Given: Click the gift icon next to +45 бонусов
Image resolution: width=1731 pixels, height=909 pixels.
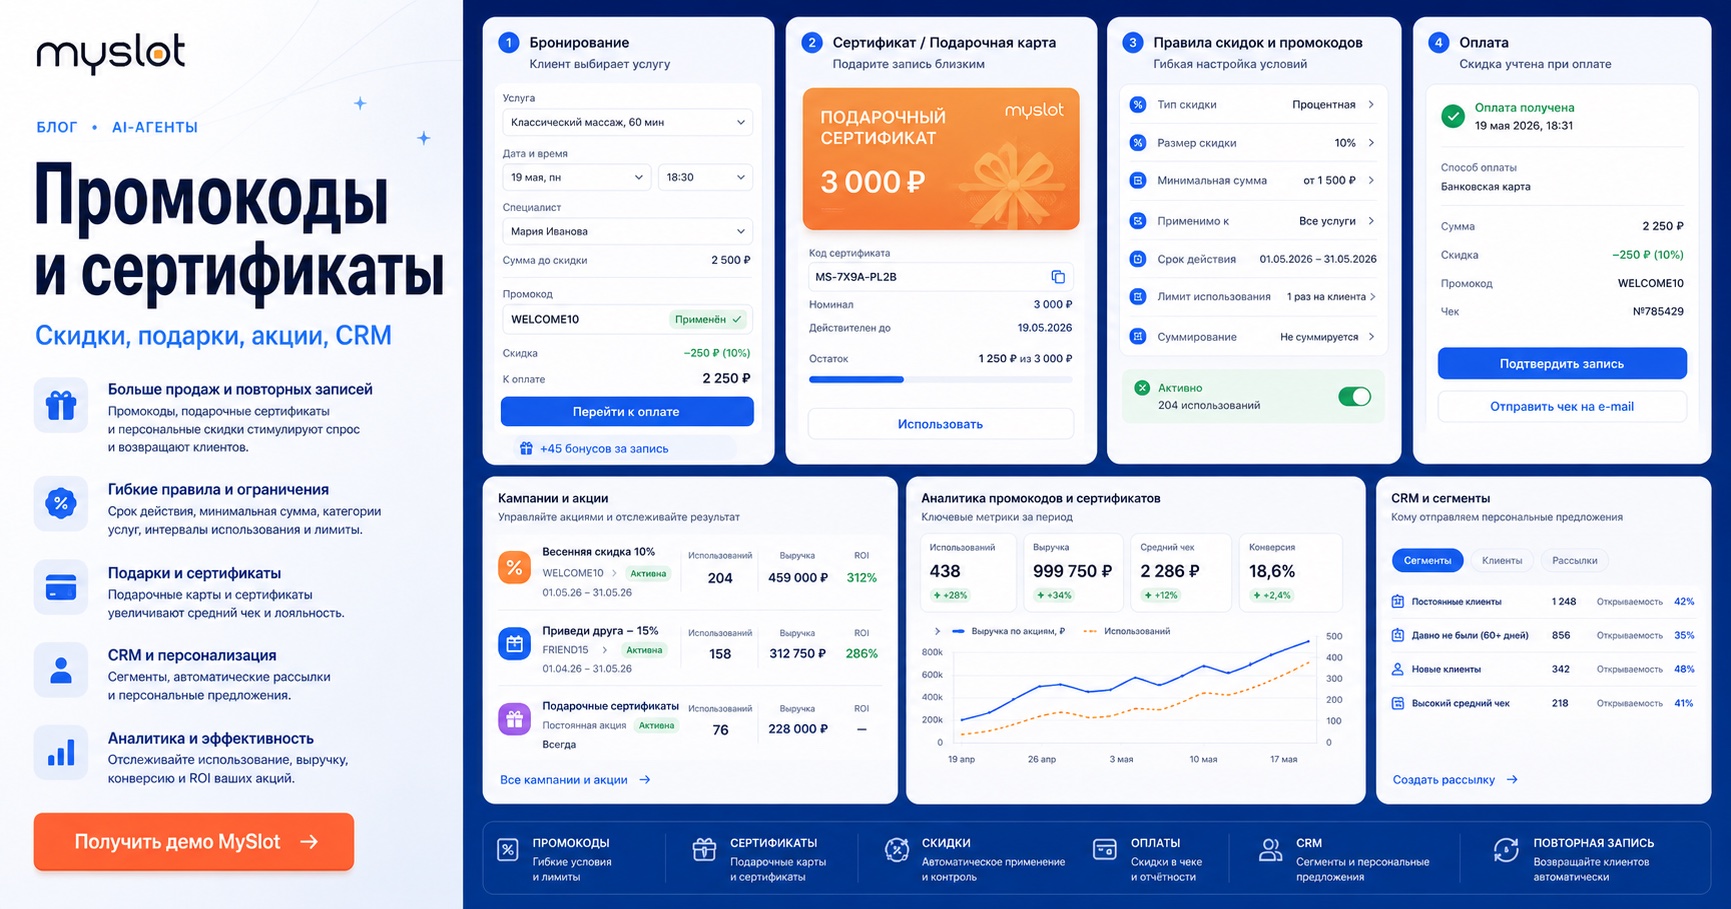Looking at the screenshot, I should coord(526,448).
